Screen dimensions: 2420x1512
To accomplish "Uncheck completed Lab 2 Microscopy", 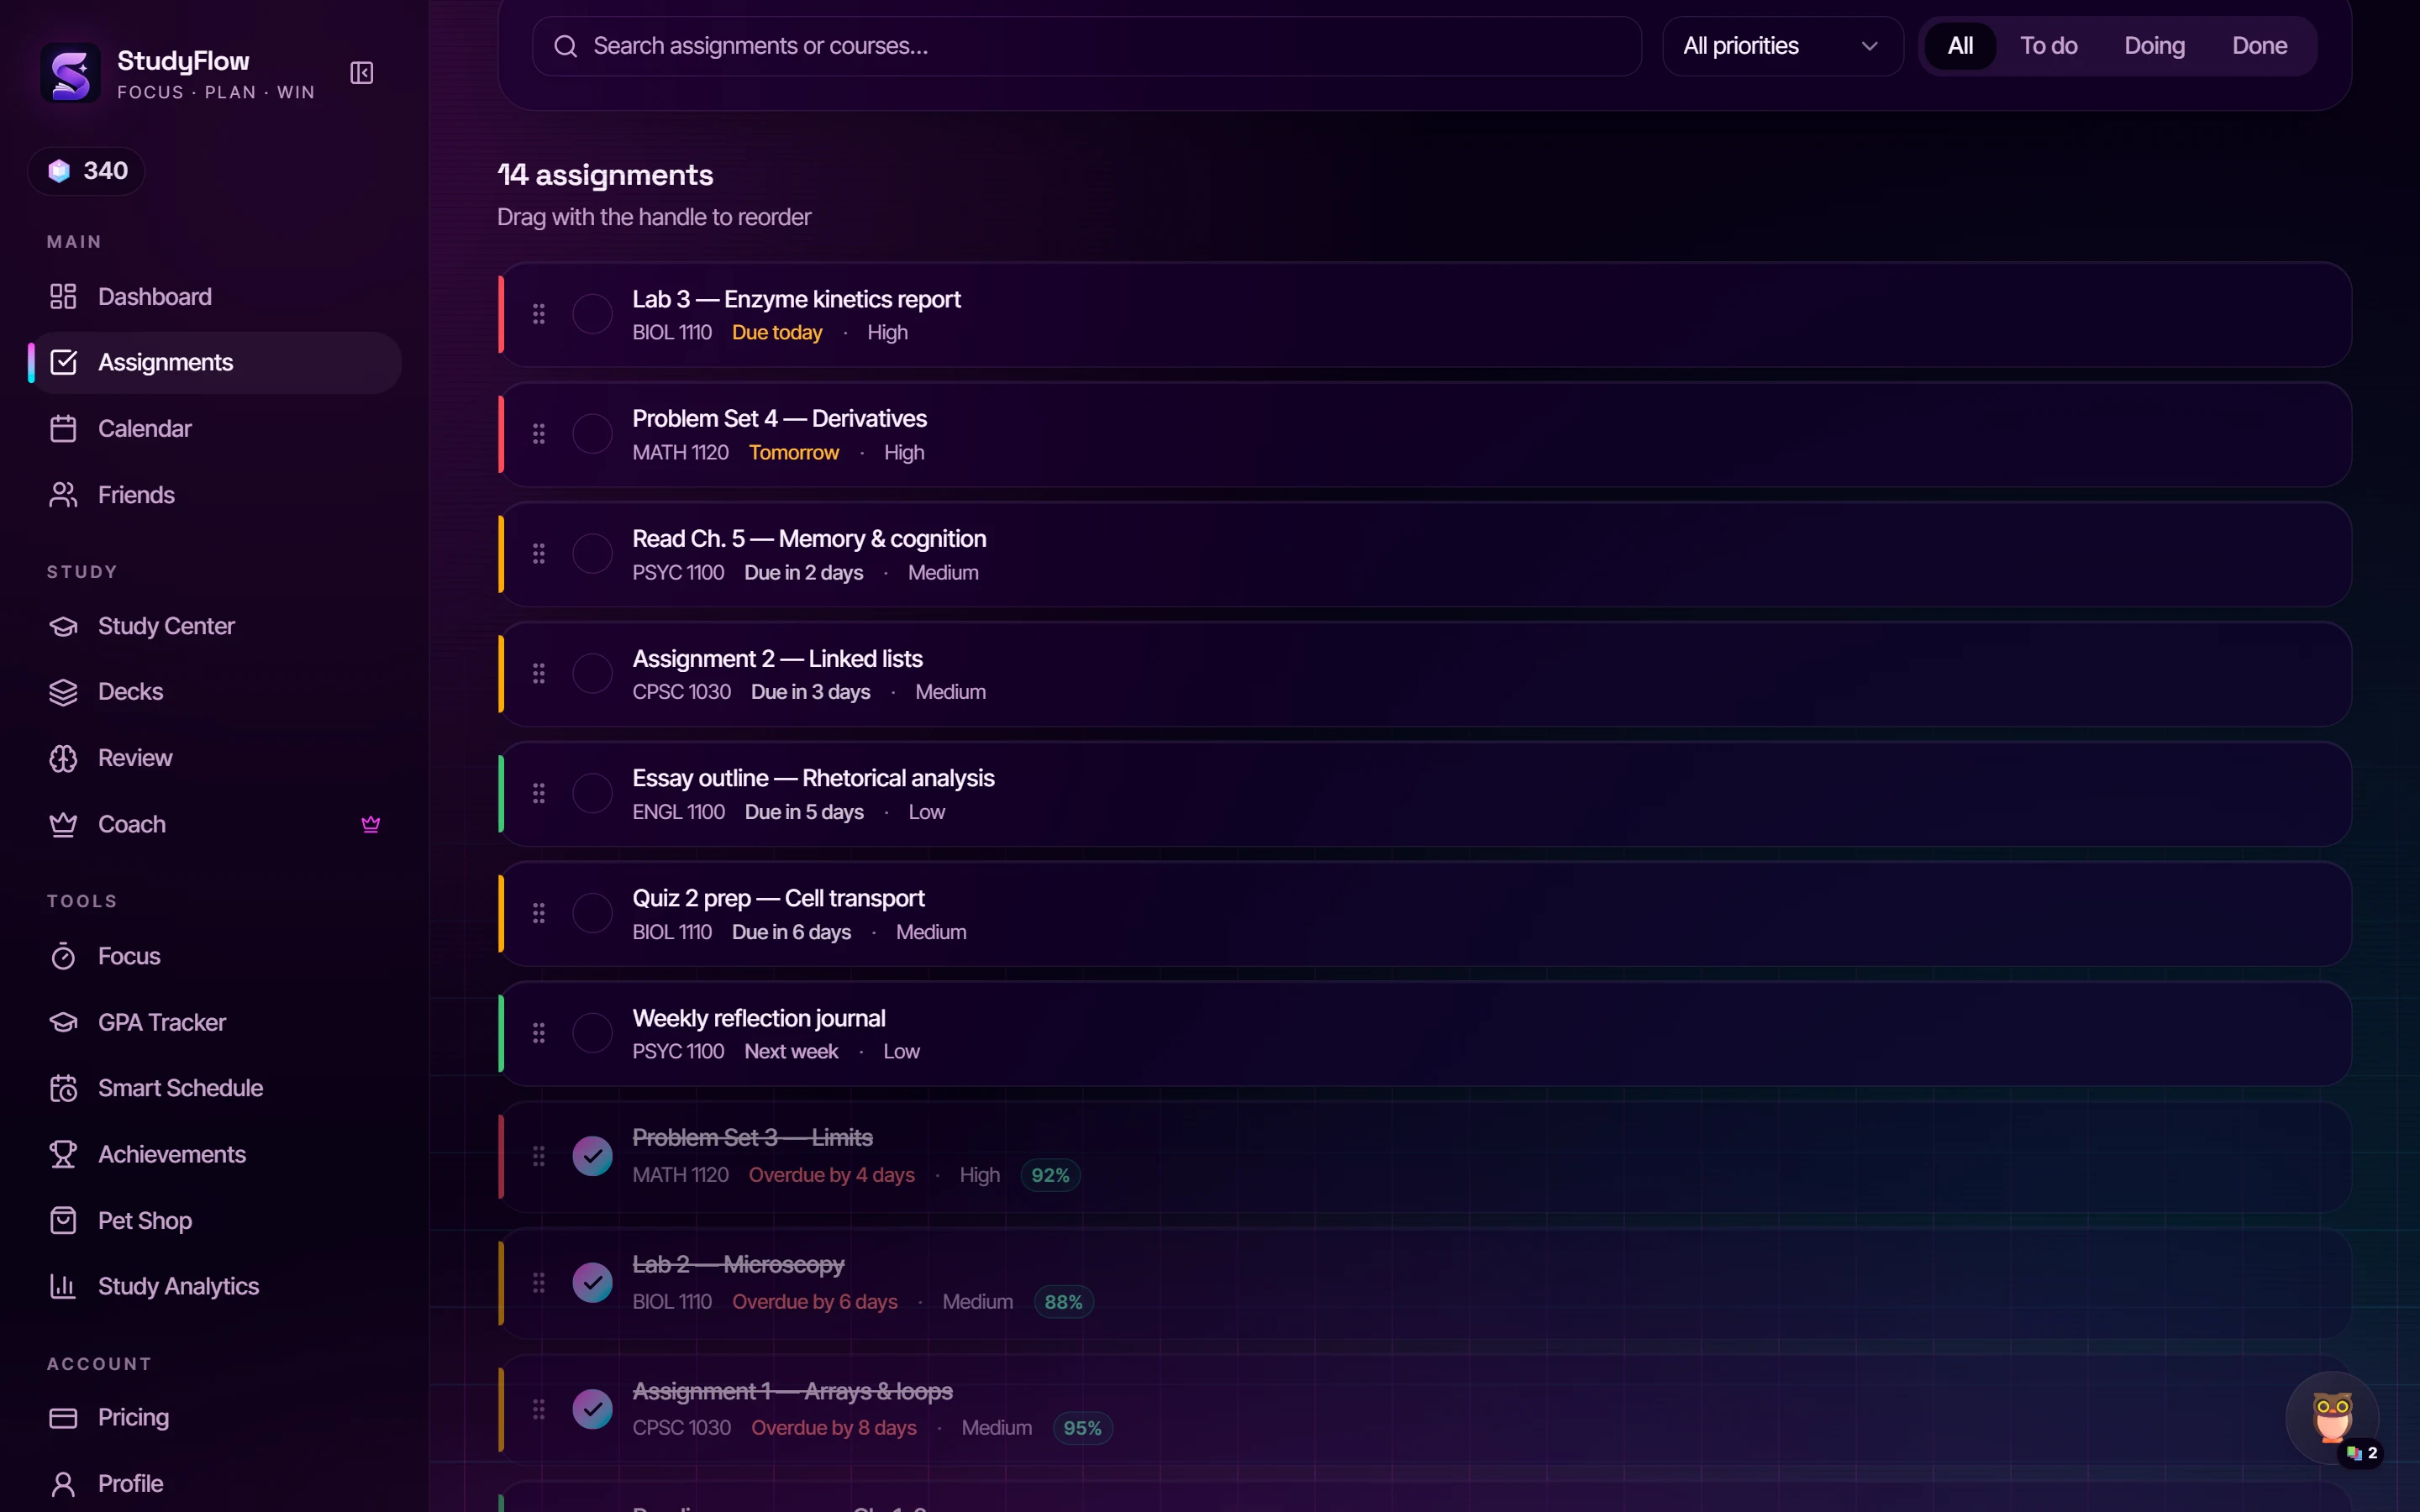I will (592, 1283).
